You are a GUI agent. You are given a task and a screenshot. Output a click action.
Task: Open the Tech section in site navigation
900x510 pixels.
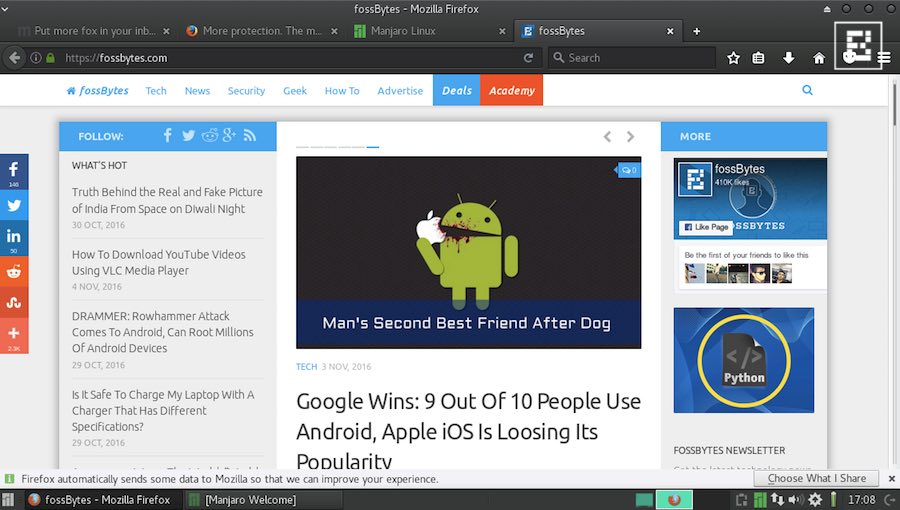tap(156, 91)
